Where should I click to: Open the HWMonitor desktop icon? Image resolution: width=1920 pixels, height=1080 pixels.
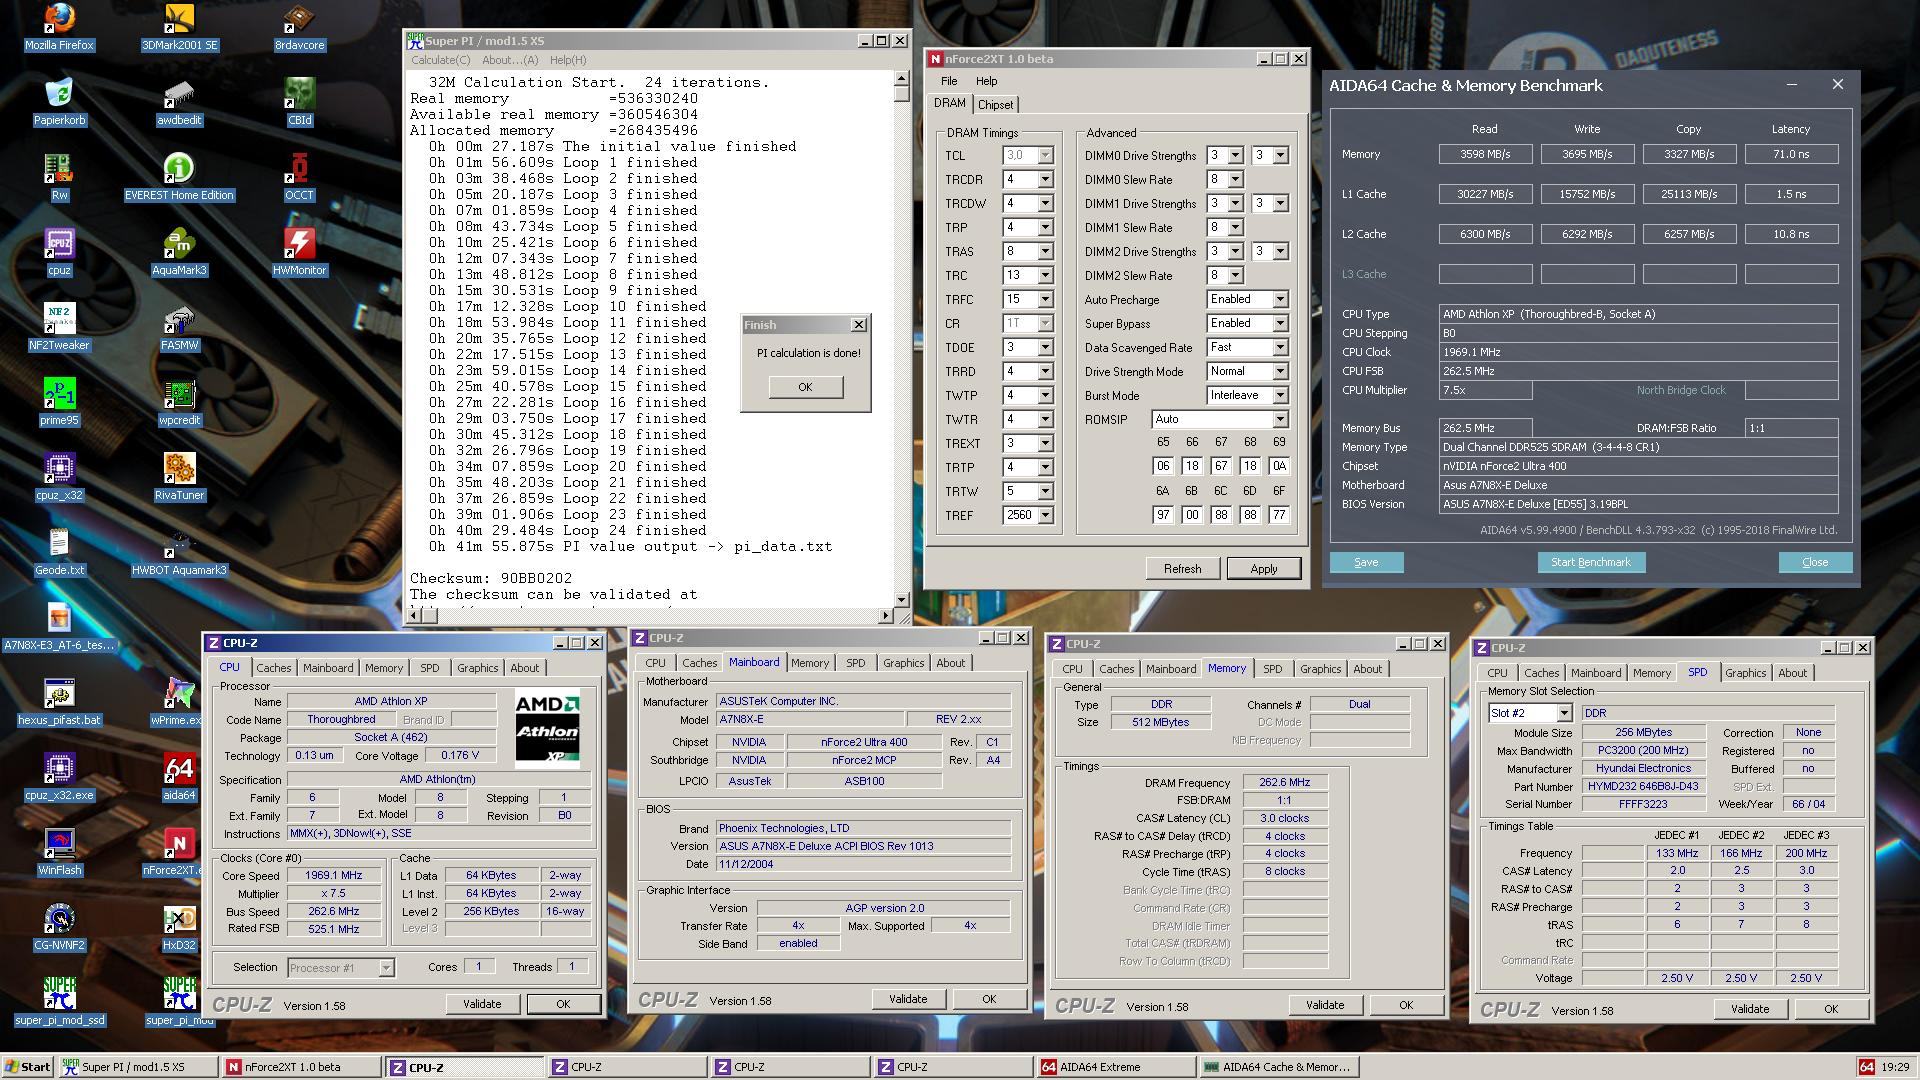299,252
